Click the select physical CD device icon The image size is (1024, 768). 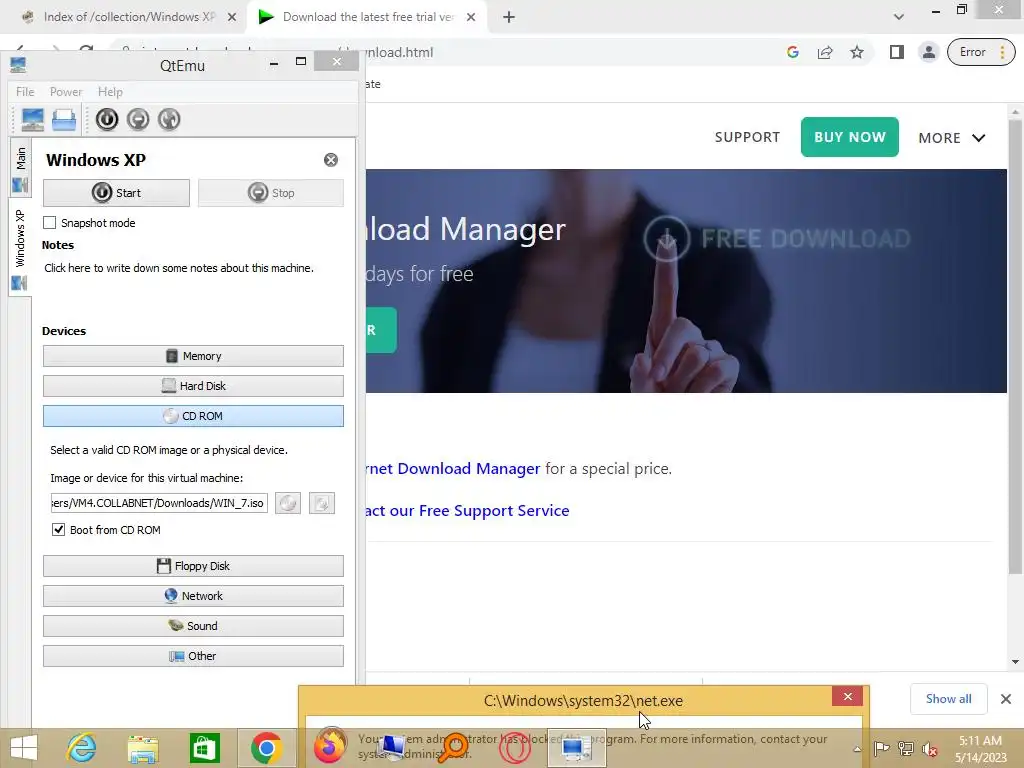288,503
